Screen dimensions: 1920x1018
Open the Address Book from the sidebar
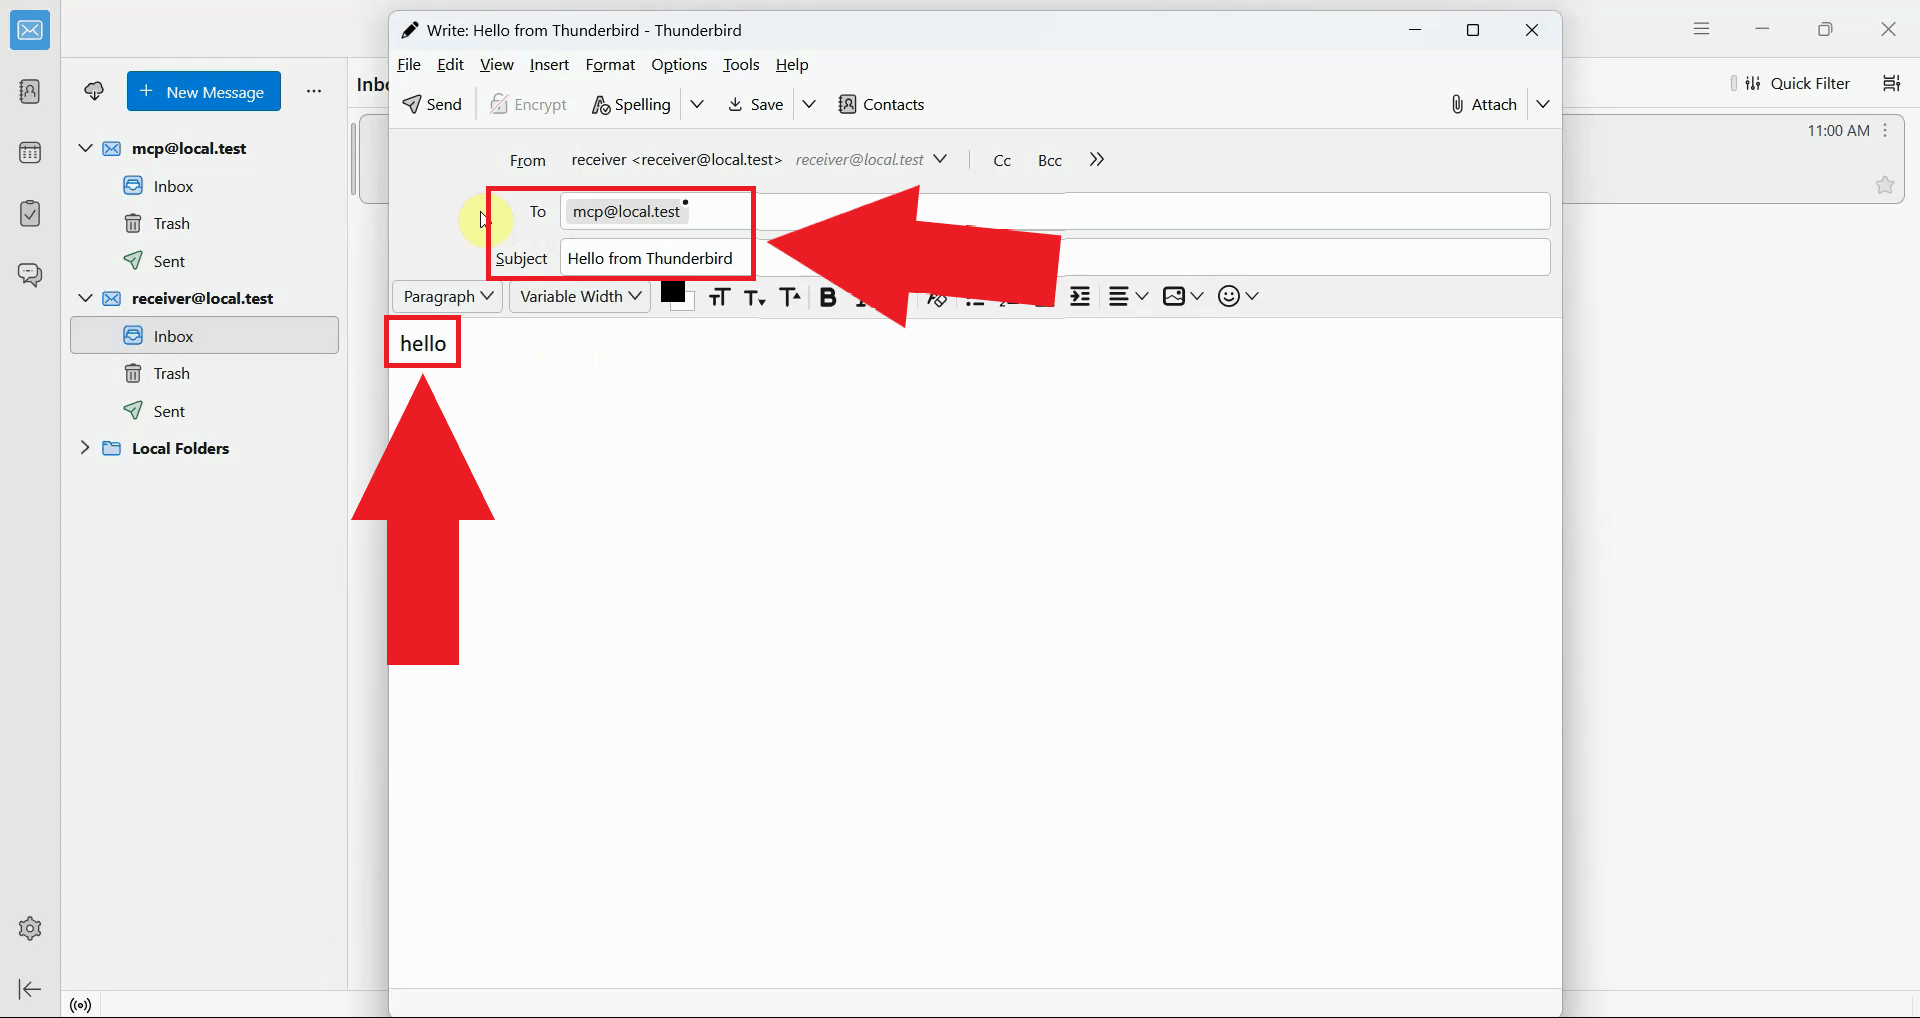(30, 92)
